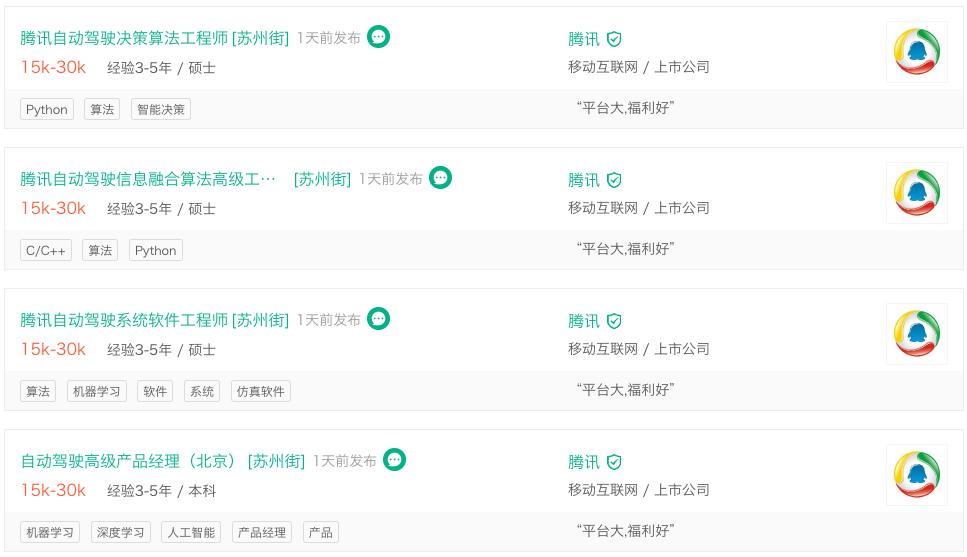Image resolution: width=967 pixels, height=557 pixels.
Task: Click verified shield in 腾讯自动驾驶决策算法工程师 listing
Action: coord(614,39)
